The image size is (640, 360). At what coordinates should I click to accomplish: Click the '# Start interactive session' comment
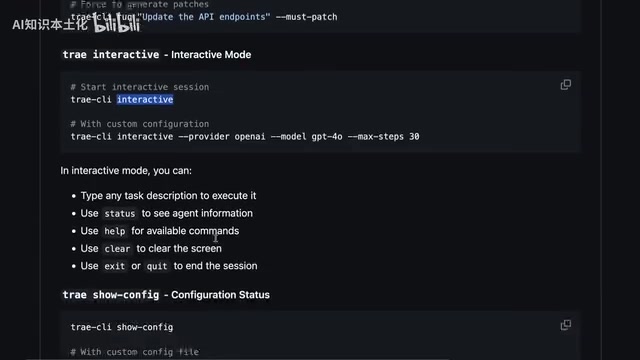(140, 87)
